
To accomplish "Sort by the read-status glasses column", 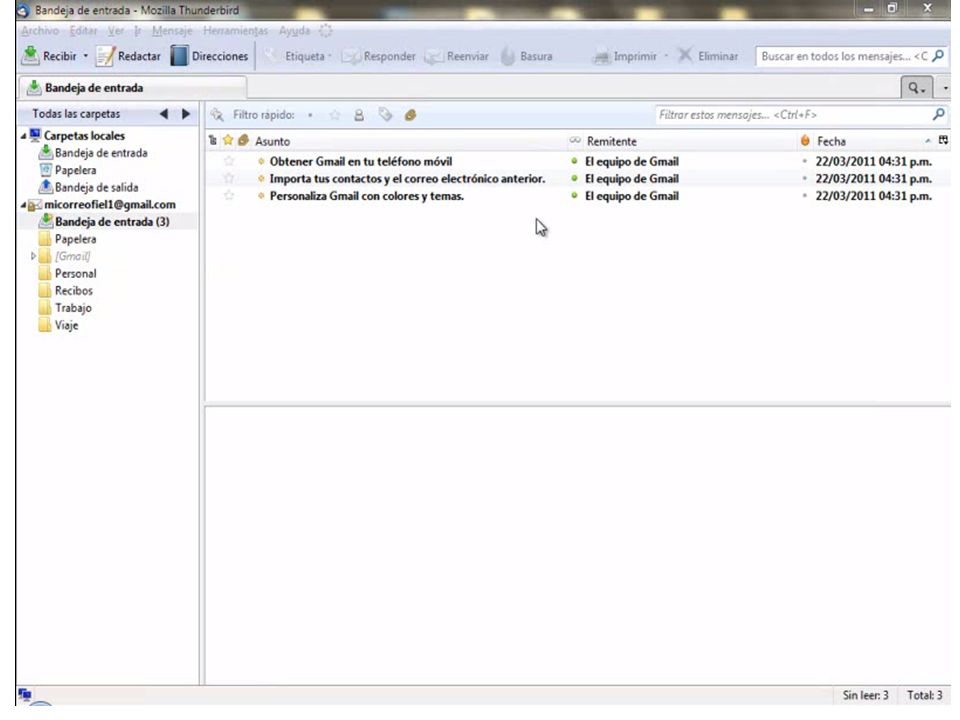I will 574,140.
